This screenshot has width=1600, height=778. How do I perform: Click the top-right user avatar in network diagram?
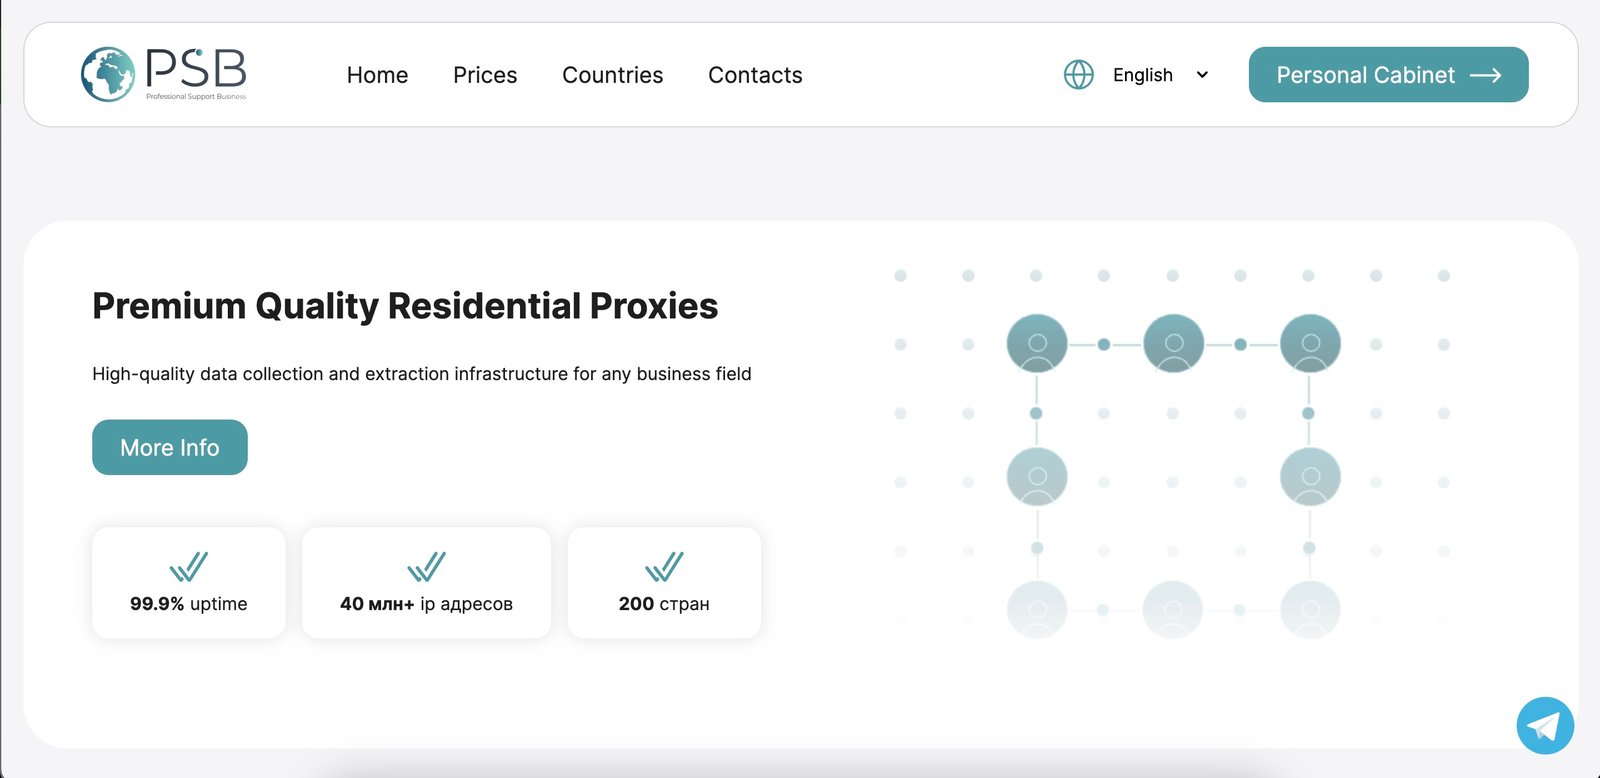1310,344
